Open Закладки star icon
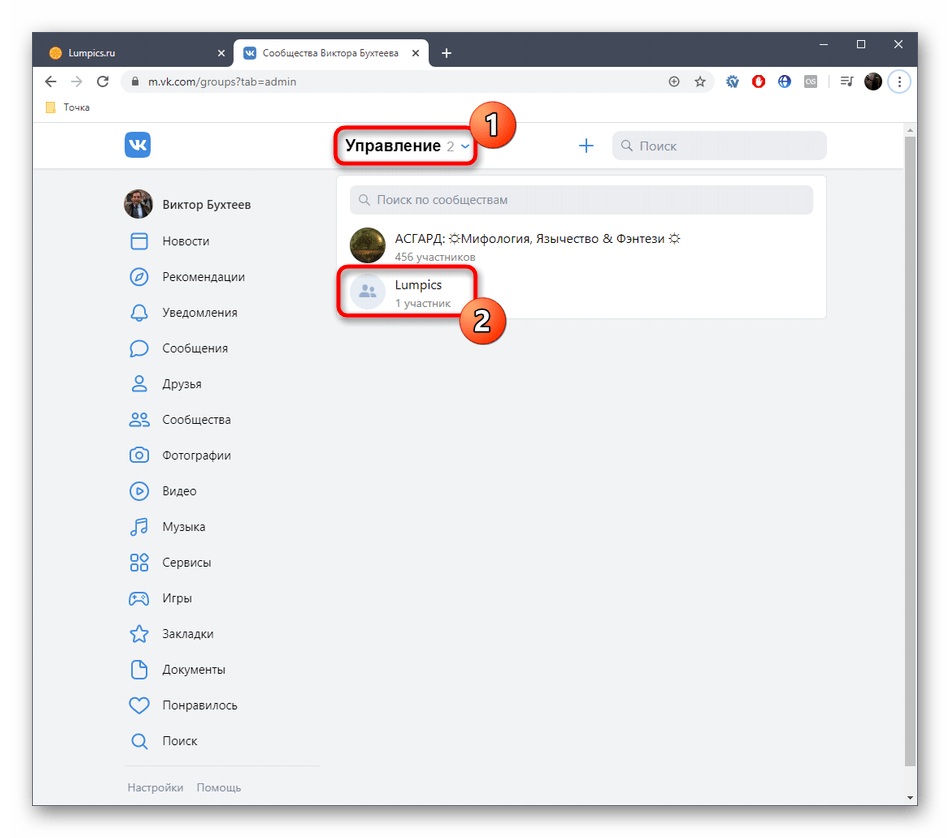 [139, 634]
